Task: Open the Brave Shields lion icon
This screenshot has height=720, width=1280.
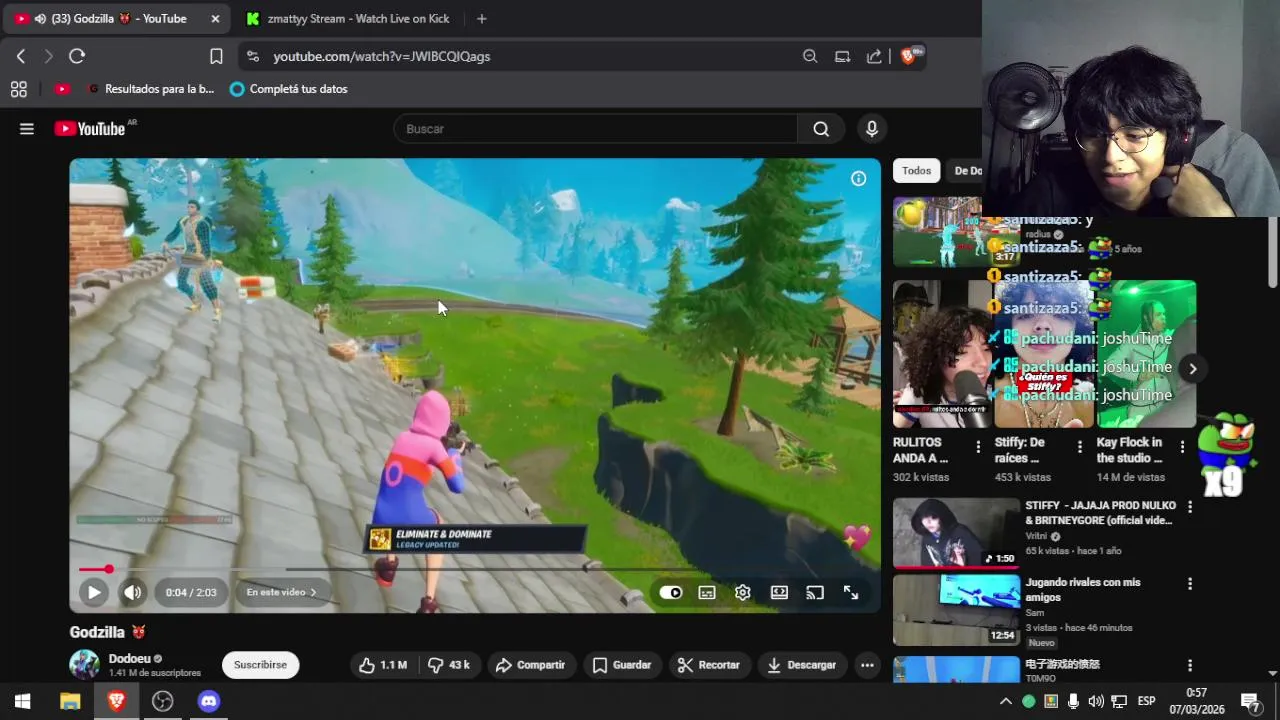Action: coord(908,56)
